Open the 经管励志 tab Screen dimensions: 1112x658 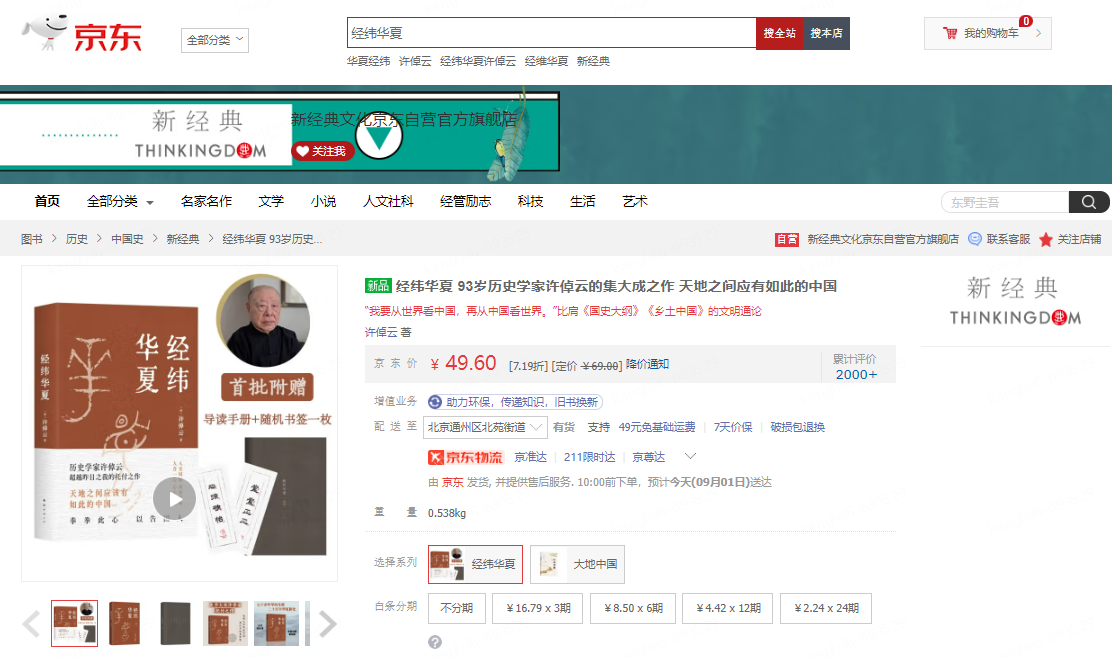tap(465, 201)
